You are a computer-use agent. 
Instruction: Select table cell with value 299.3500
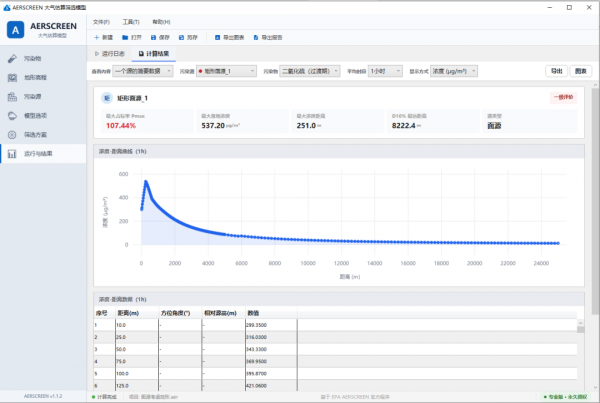271,325
